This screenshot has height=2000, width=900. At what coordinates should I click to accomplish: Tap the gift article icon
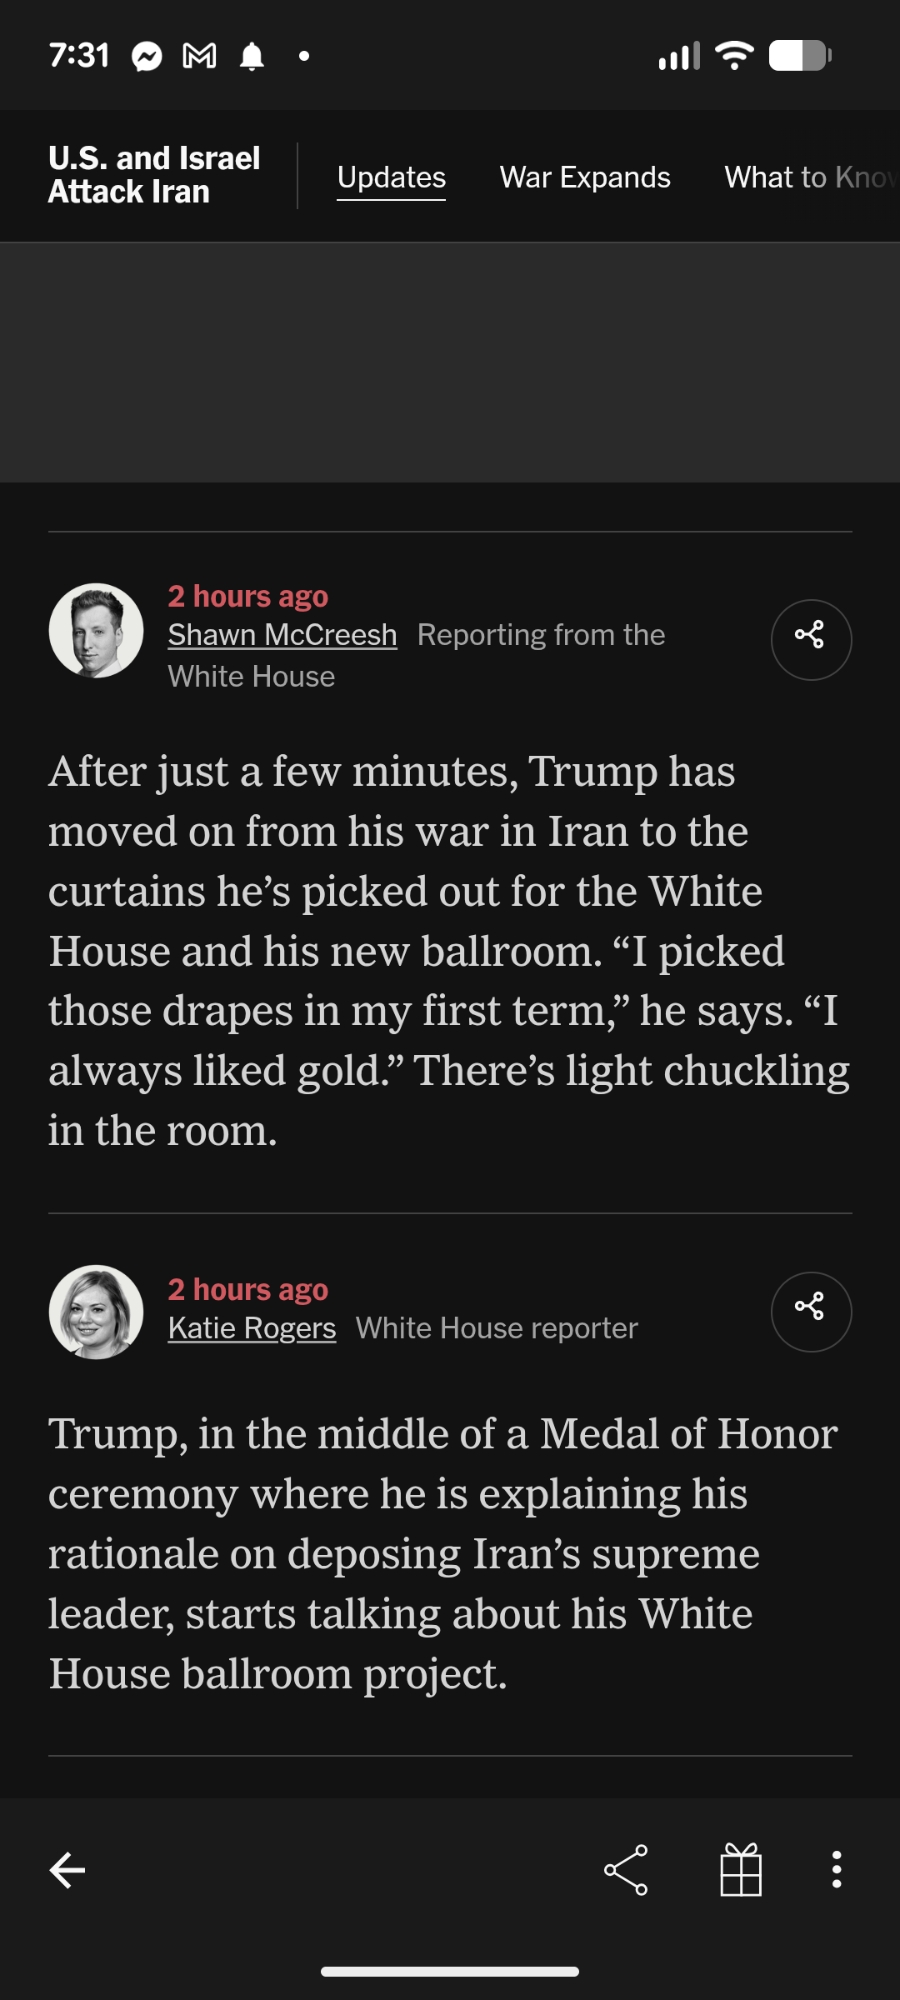(741, 1869)
